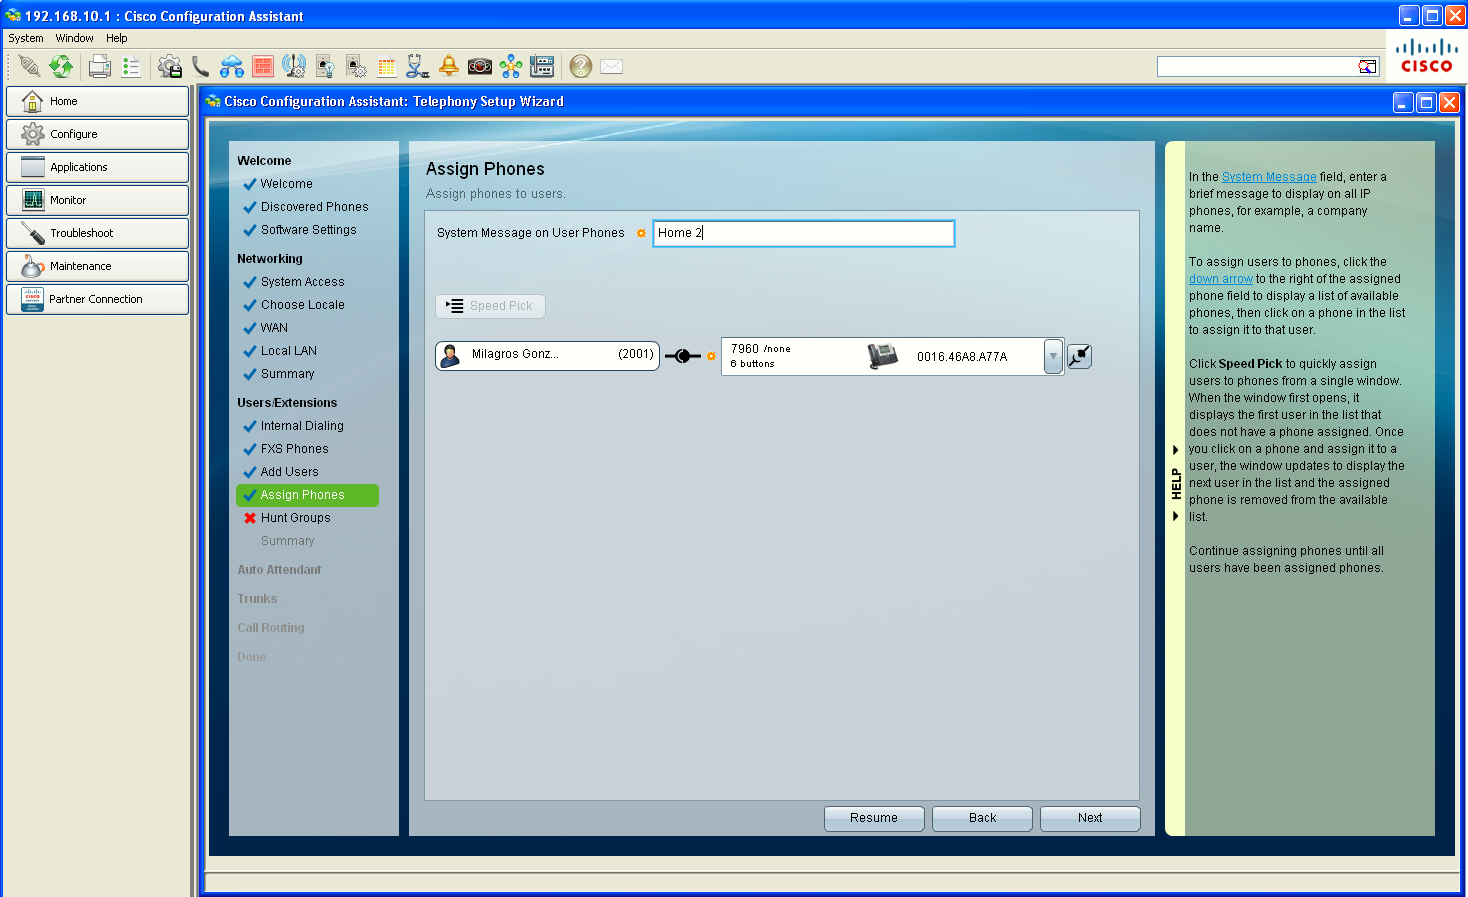
Task: Select the System Access wizard step
Action: tap(302, 282)
